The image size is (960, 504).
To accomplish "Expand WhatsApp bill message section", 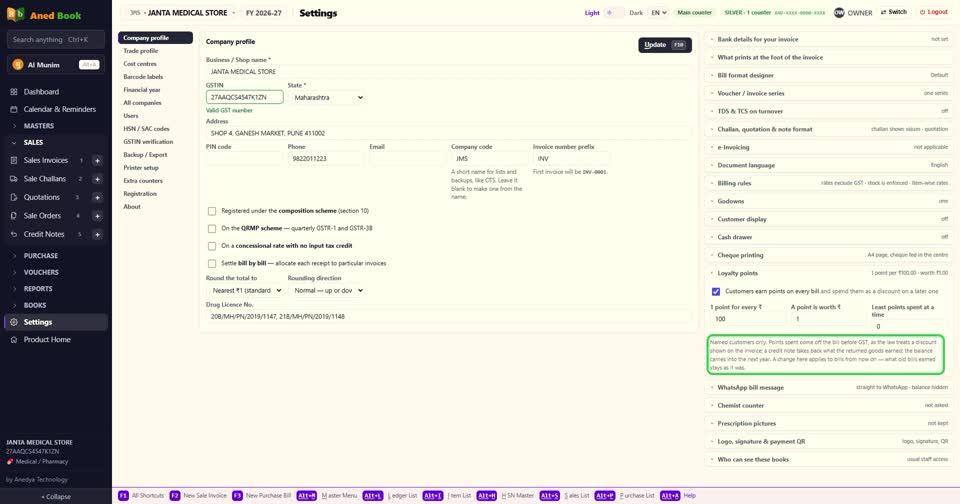I will point(829,388).
